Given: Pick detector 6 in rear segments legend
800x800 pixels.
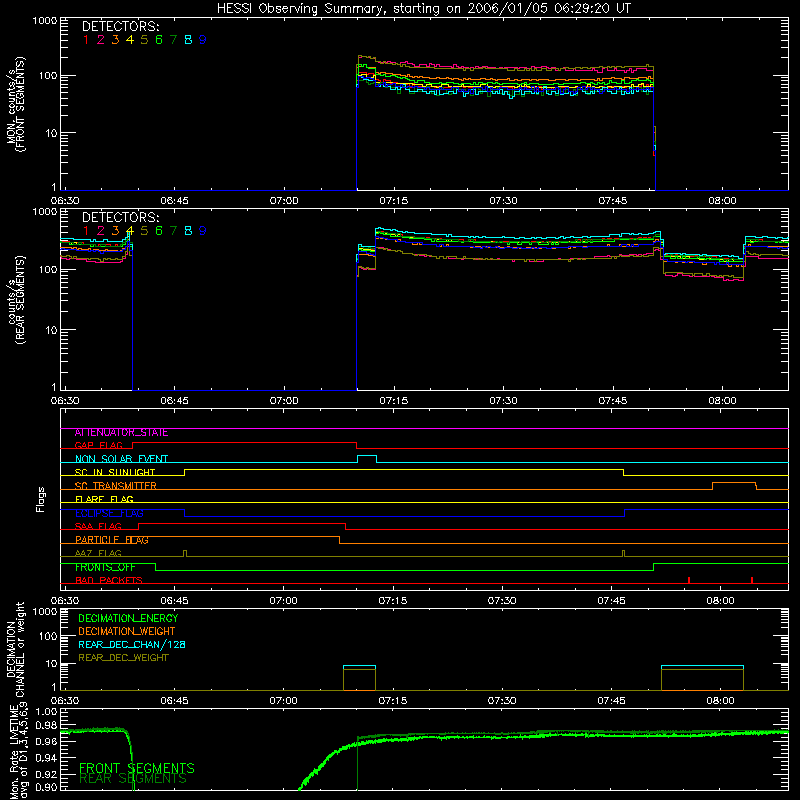Looking at the screenshot, I should coord(159,231).
